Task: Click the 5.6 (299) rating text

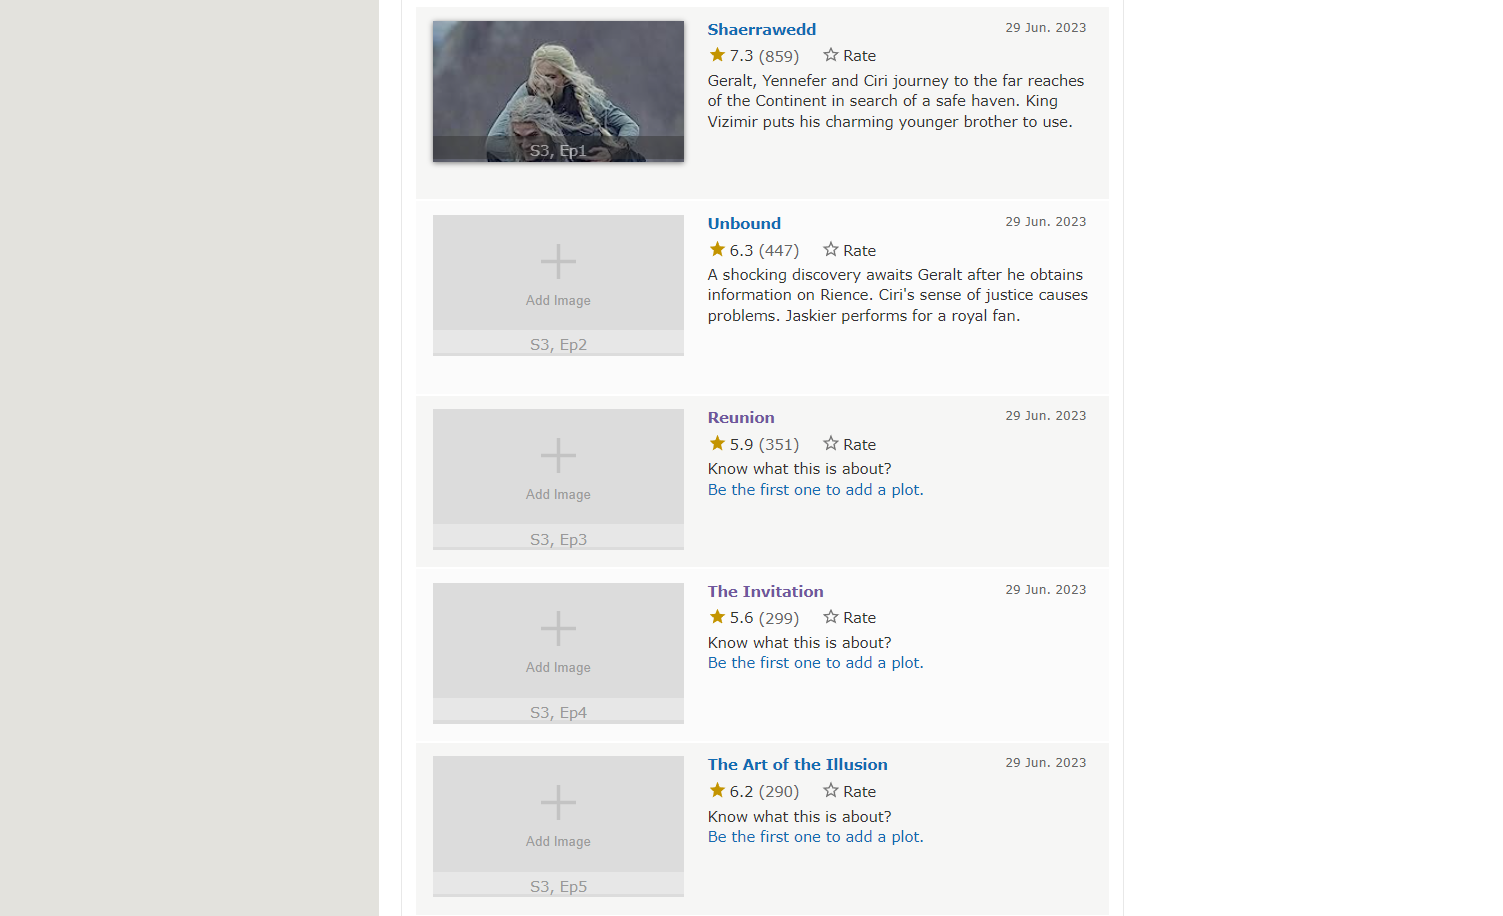Action: [764, 618]
